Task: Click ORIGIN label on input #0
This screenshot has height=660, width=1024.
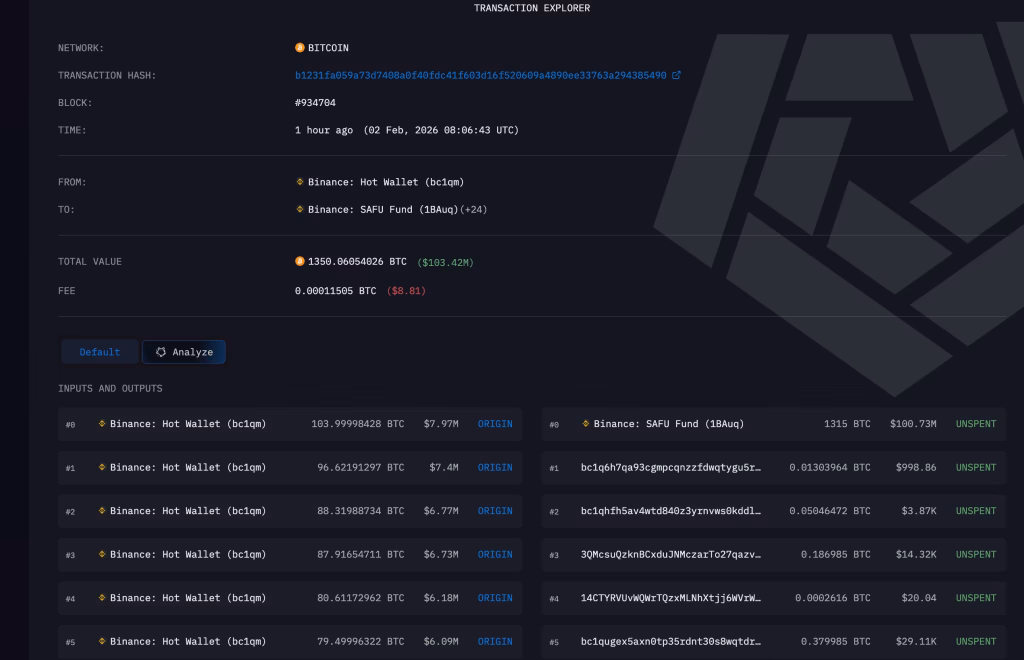Action: click(x=495, y=423)
